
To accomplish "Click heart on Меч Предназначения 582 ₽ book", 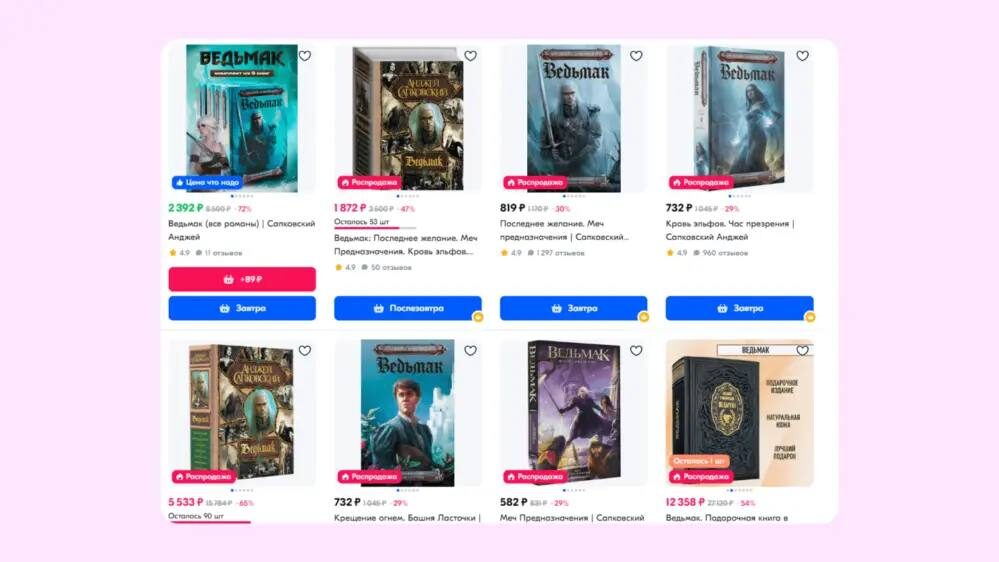I will tap(636, 350).
